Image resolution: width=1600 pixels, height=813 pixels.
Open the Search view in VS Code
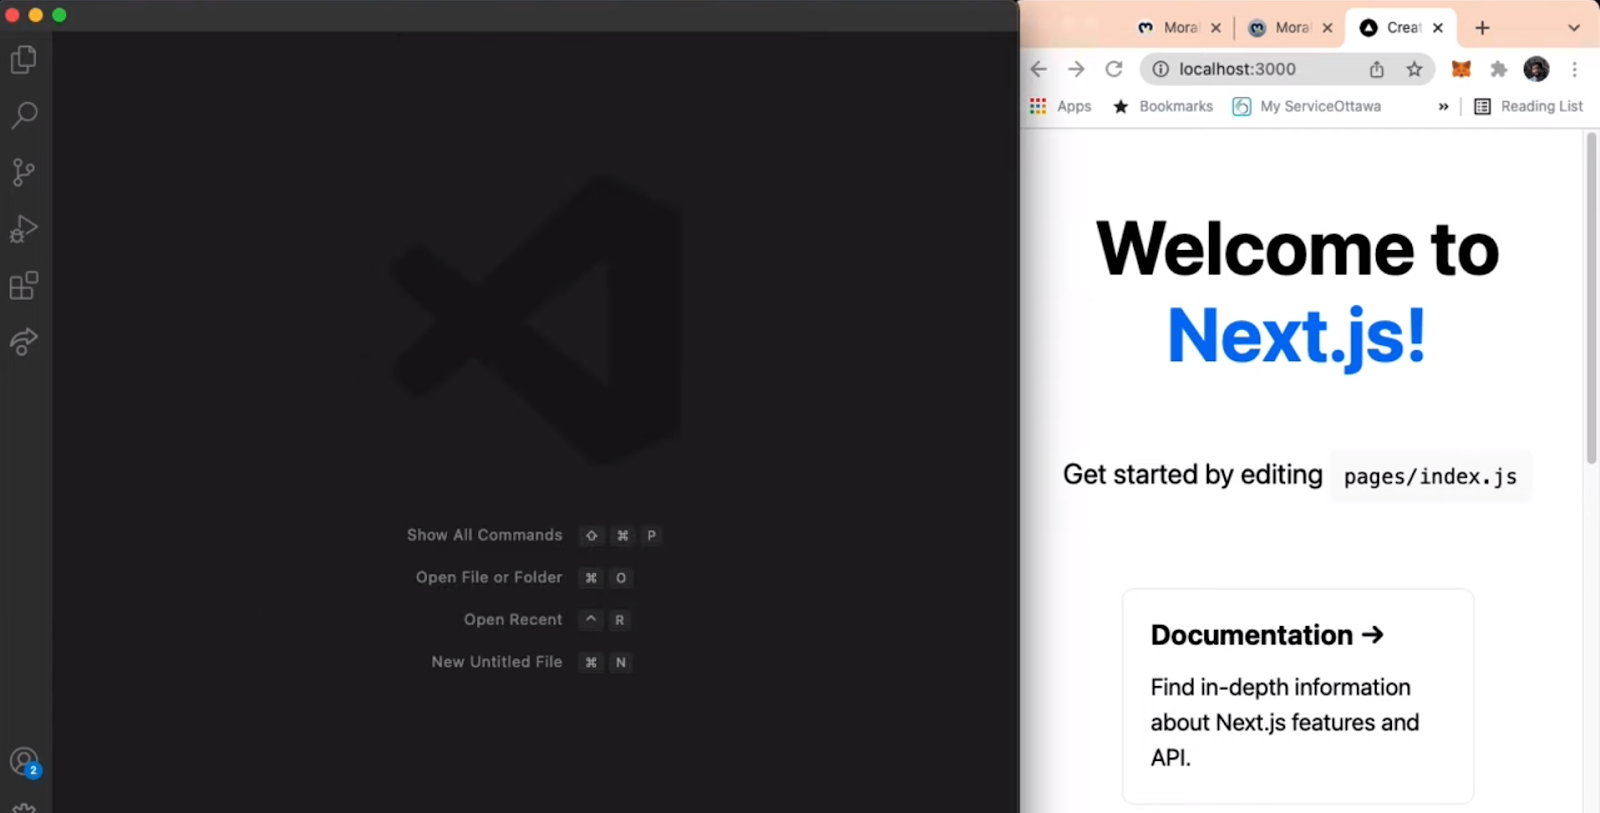coord(24,115)
